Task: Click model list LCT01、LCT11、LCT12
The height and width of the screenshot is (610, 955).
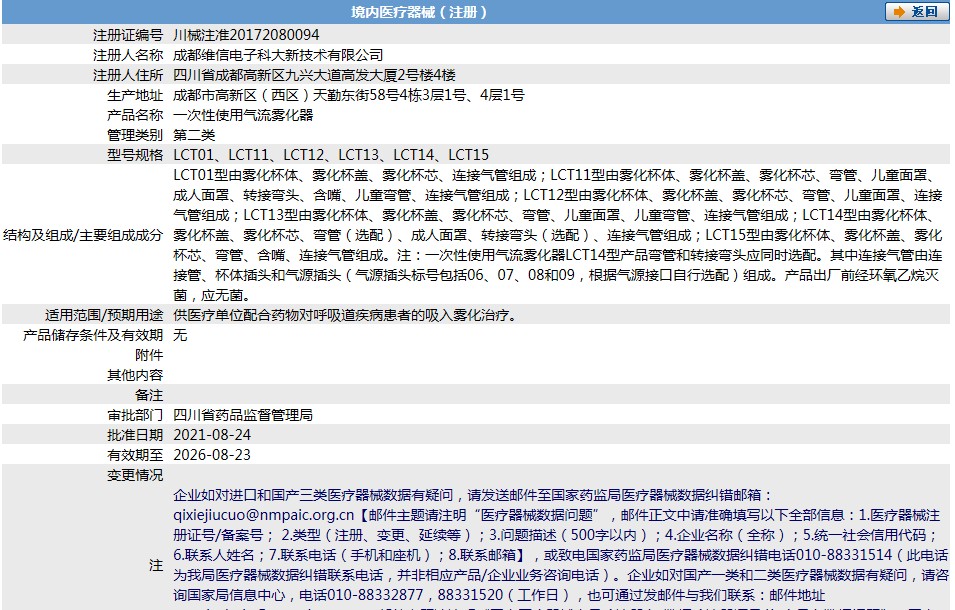Action: click(248, 155)
